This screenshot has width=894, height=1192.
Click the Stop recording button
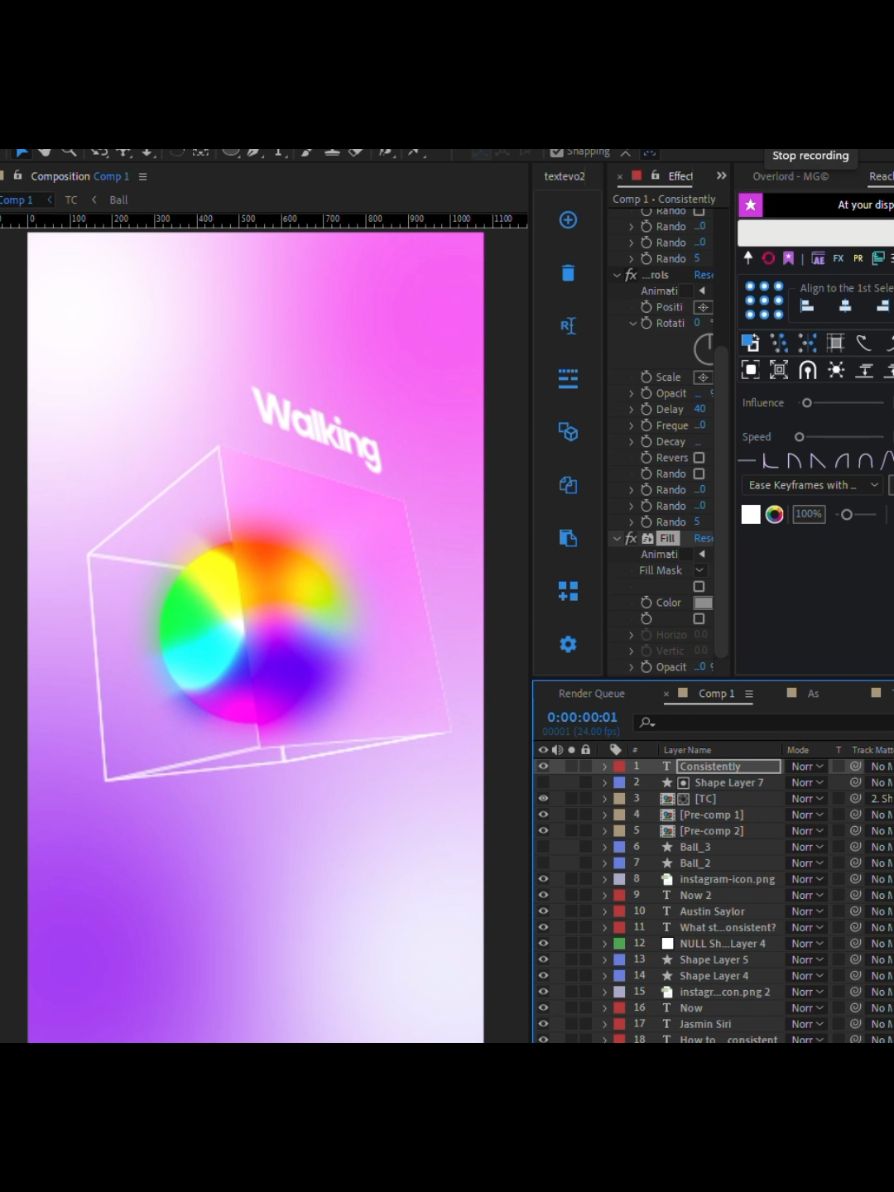(810, 155)
